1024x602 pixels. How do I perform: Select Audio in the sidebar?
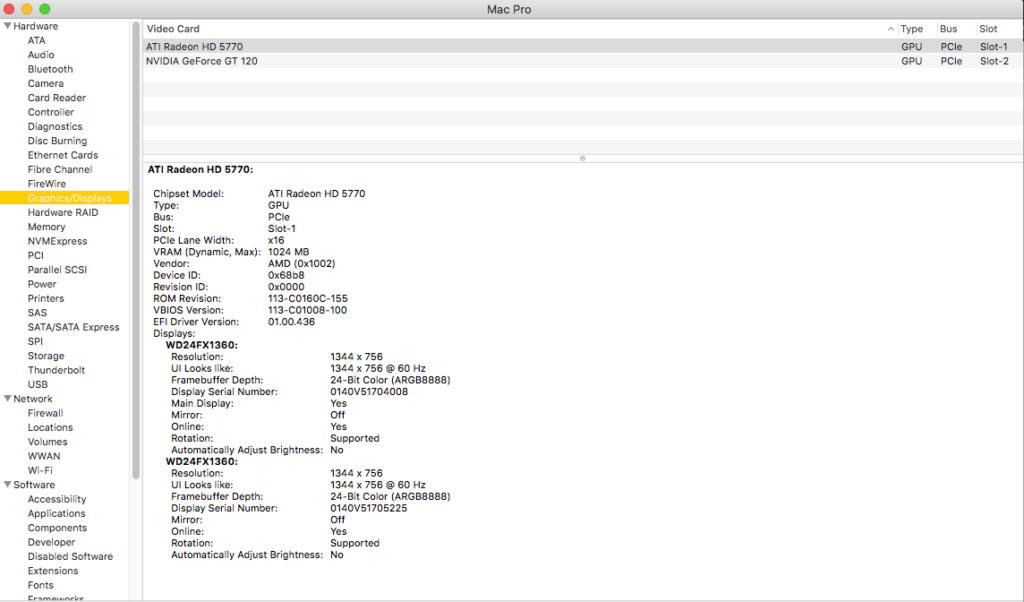click(40, 55)
